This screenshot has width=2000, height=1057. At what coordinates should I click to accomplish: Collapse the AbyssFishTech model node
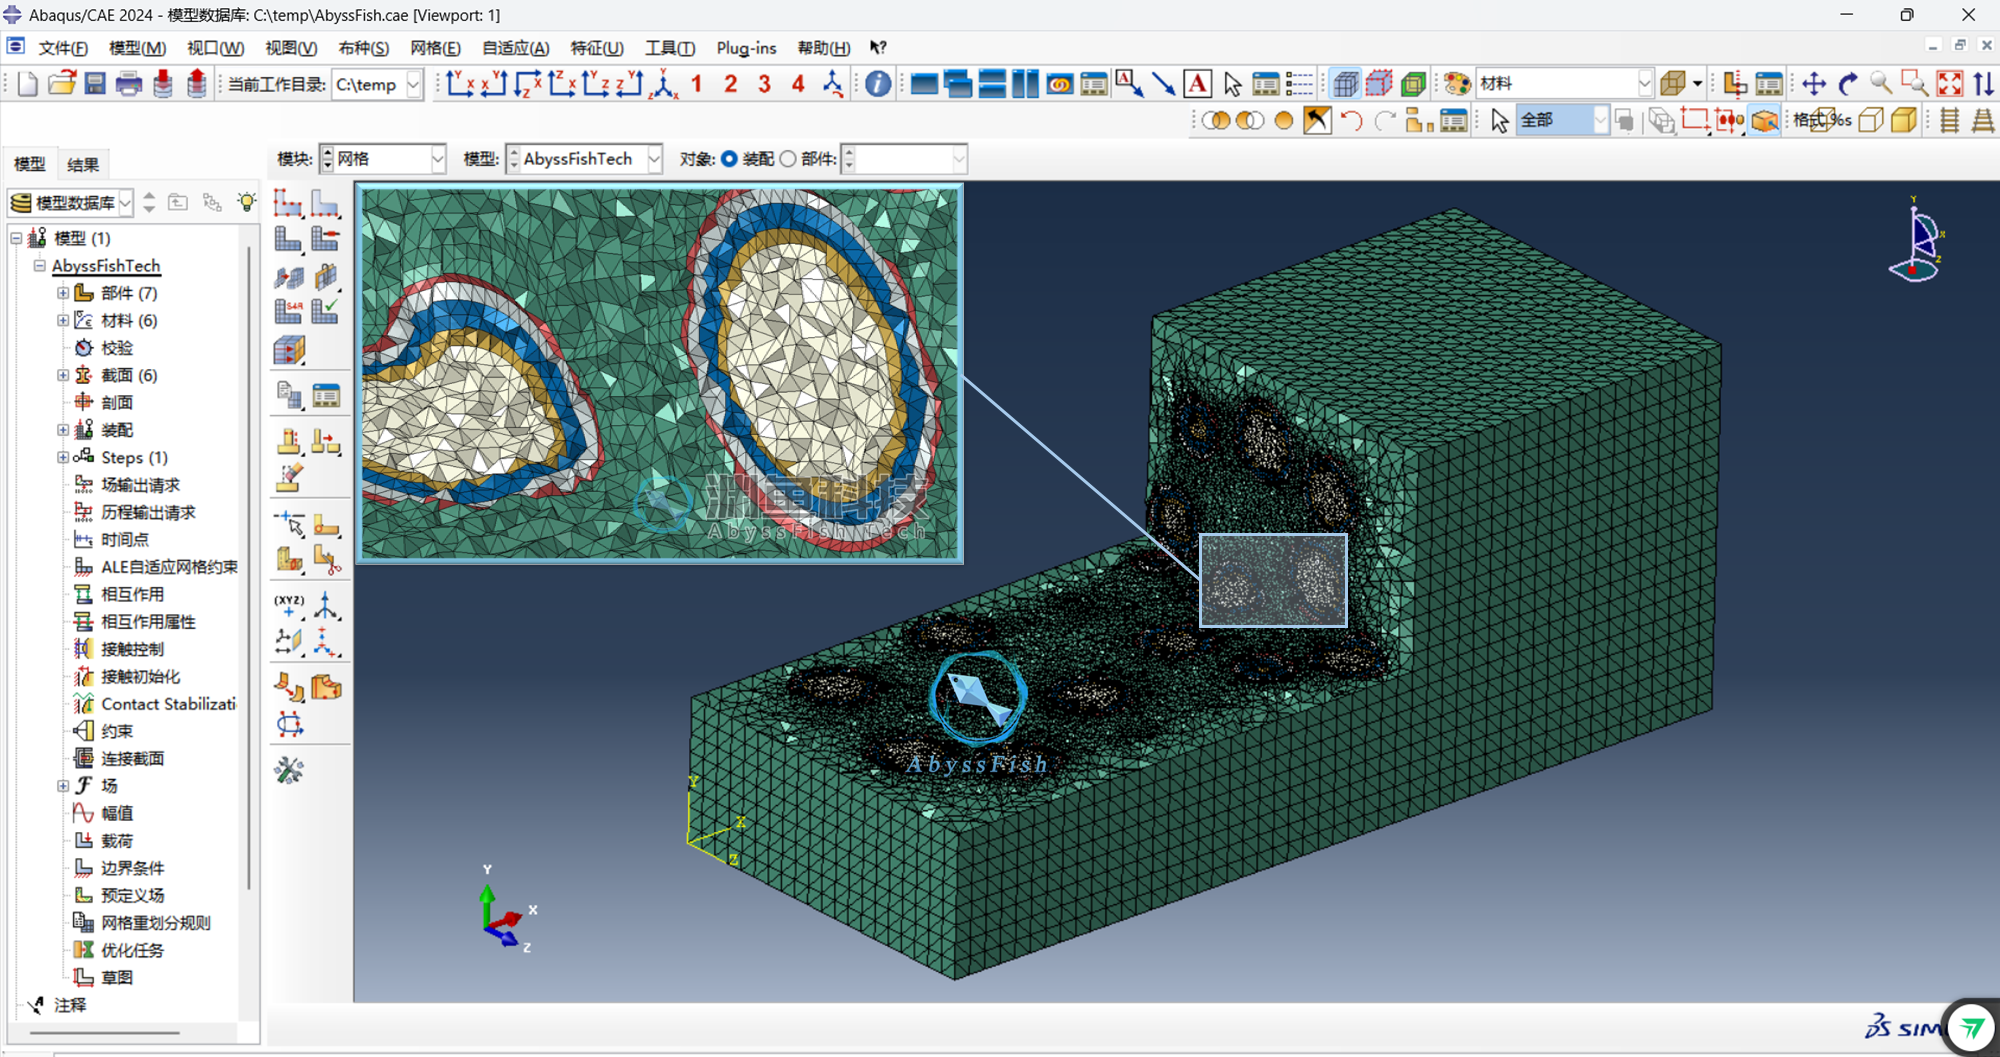pos(40,266)
